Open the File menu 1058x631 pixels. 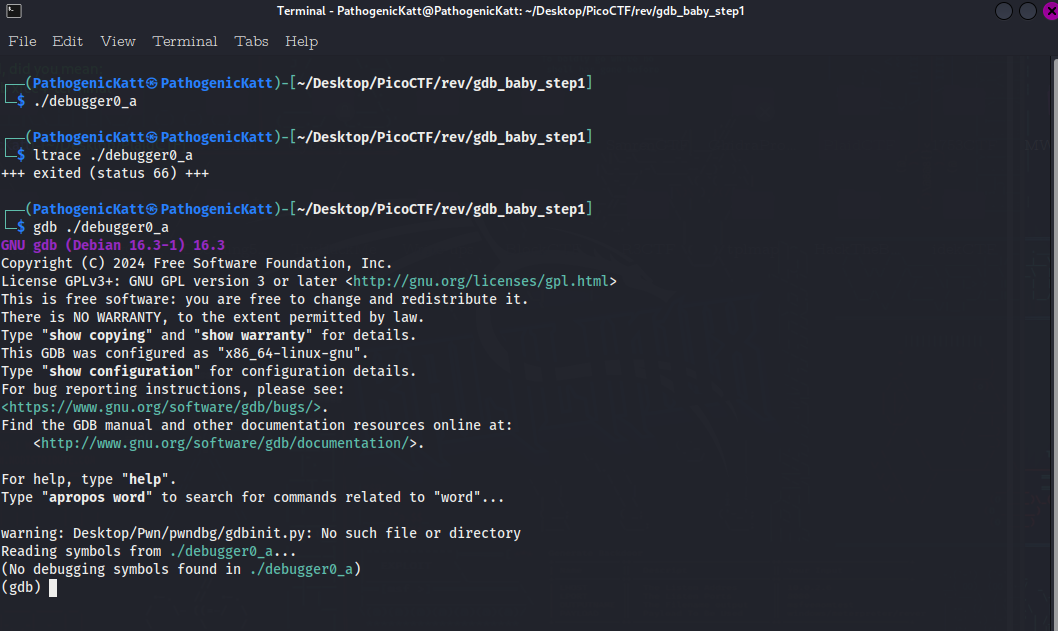(x=22, y=41)
